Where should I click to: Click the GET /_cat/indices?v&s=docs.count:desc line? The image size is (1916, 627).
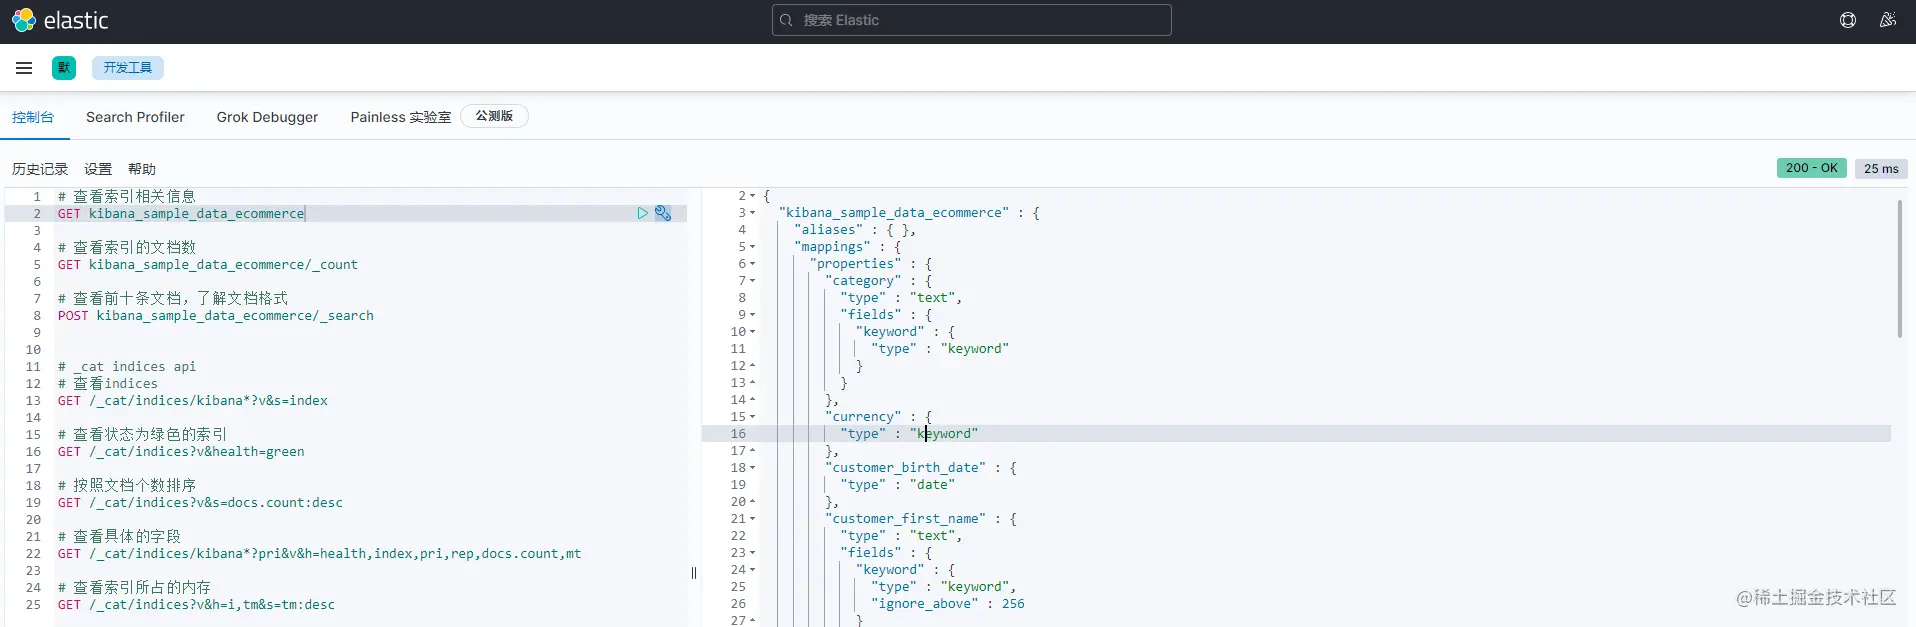coord(200,503)
